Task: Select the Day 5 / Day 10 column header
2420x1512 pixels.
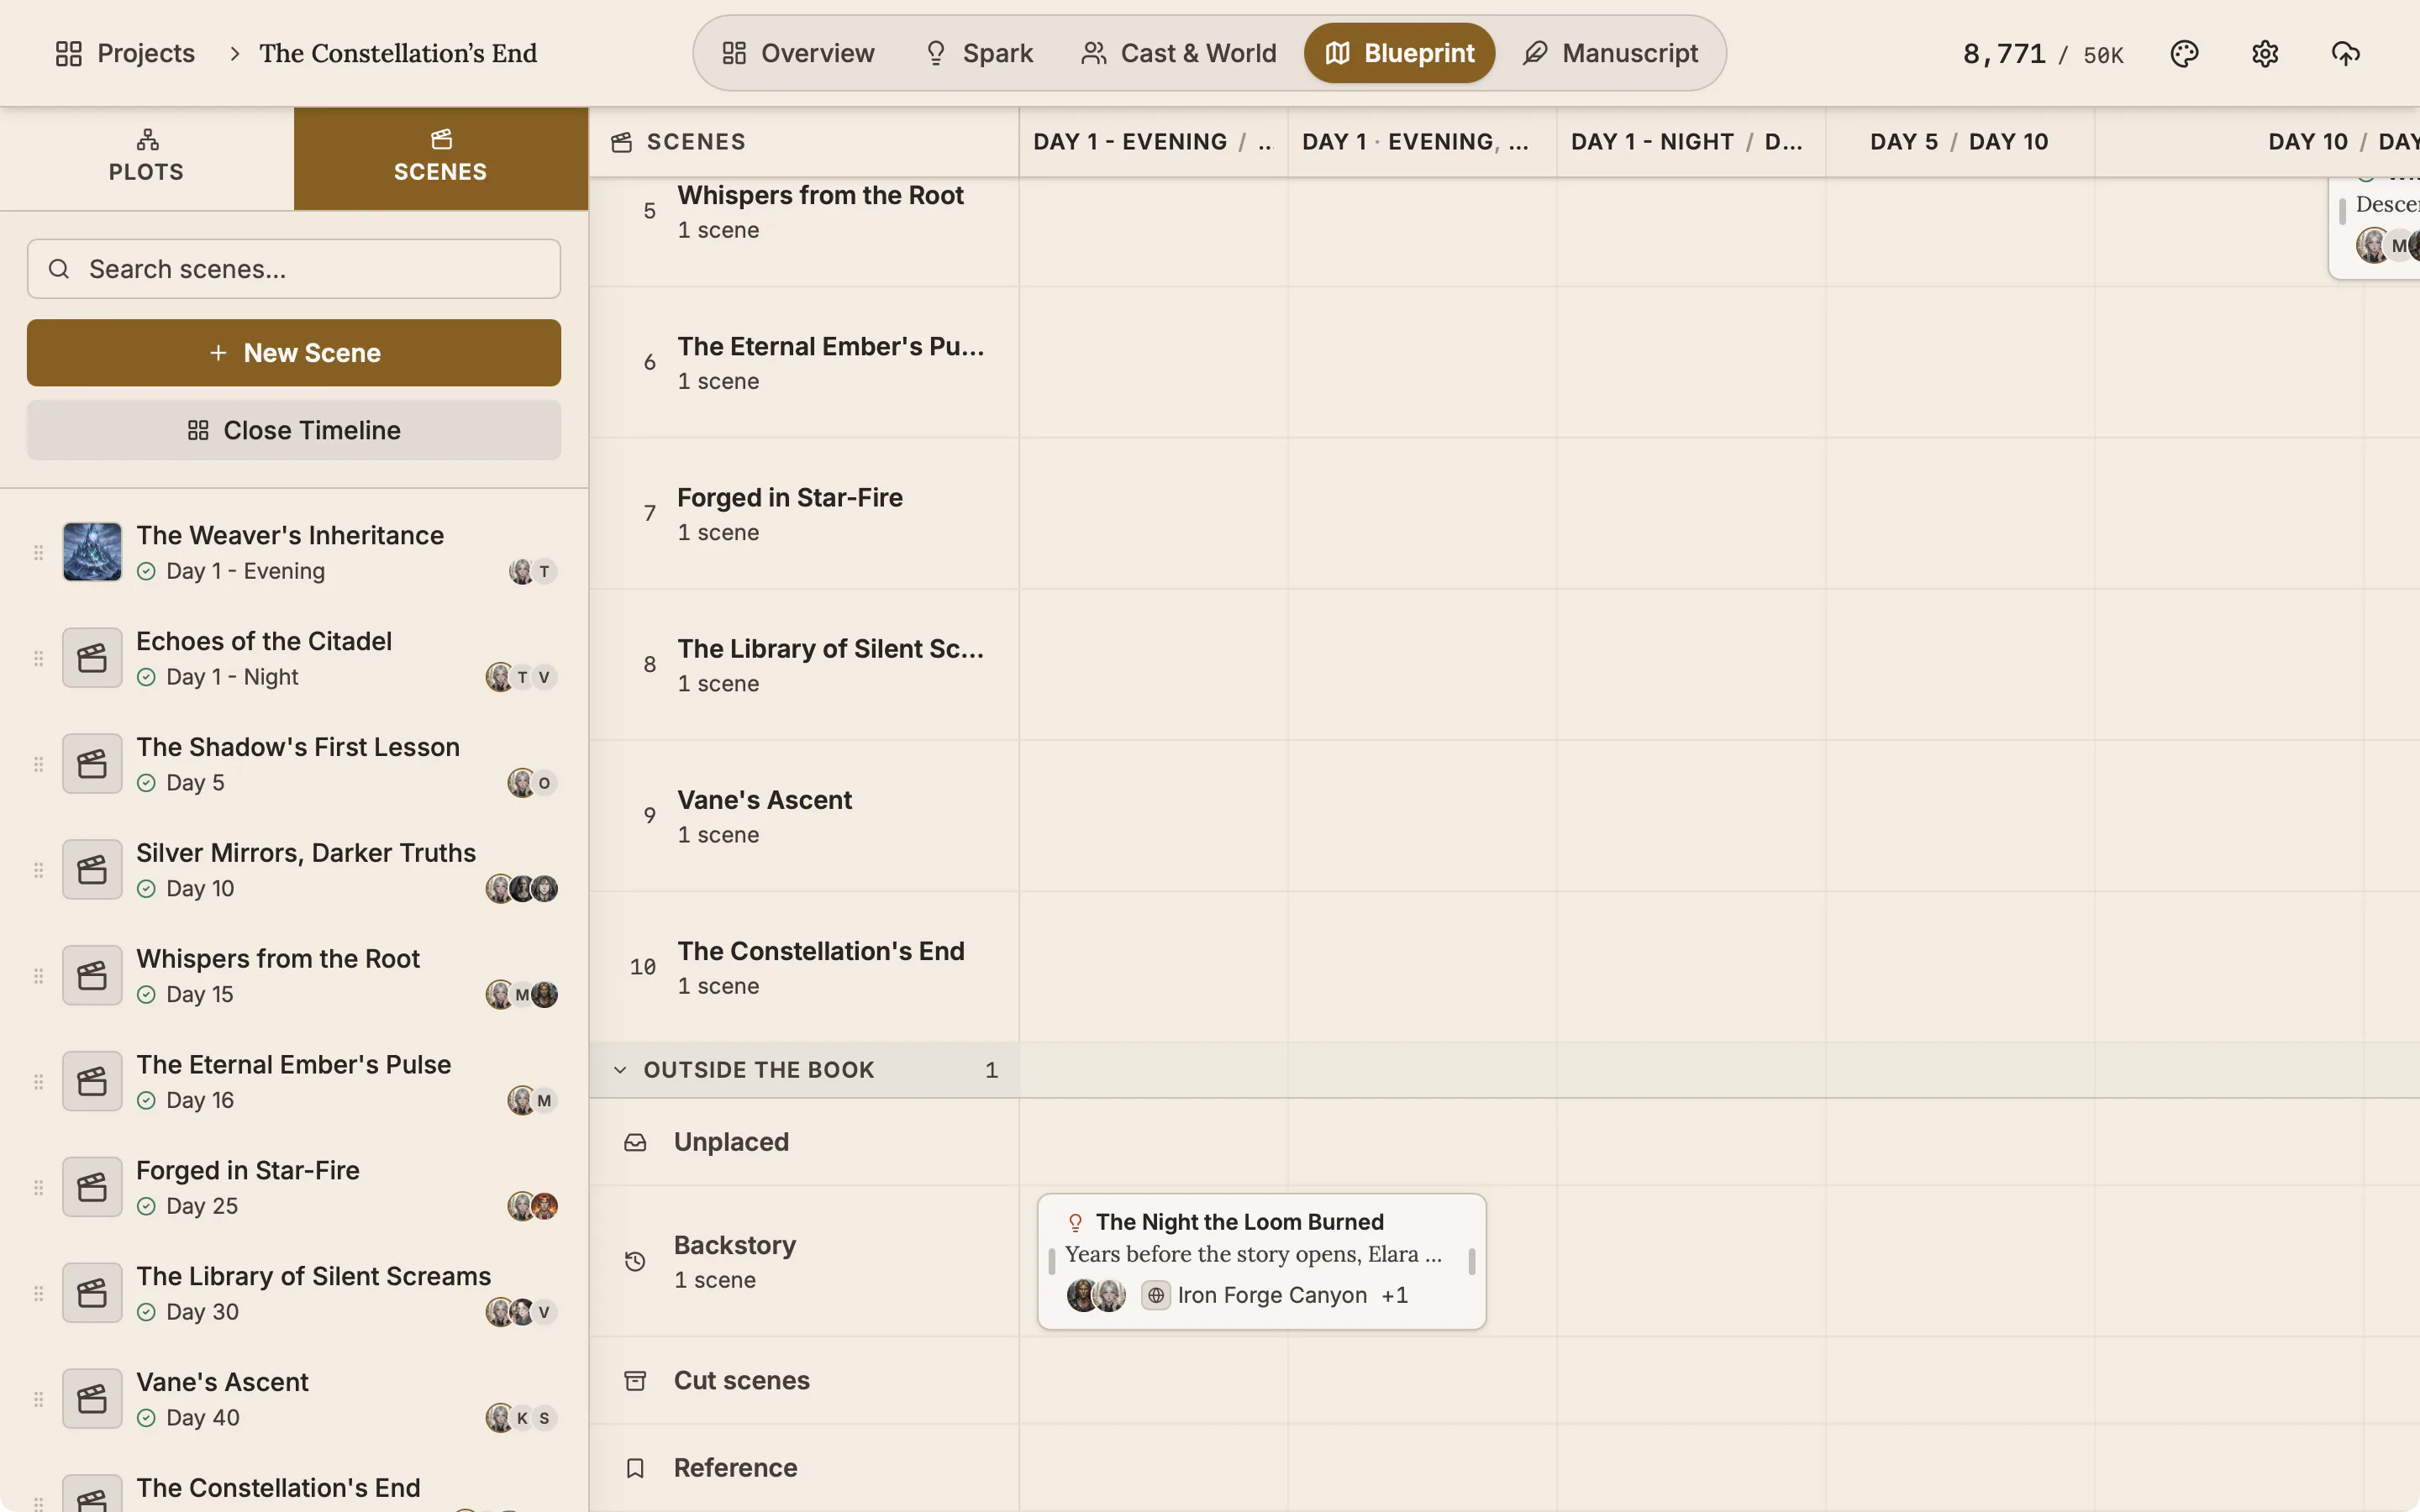Action: pyautogui.click(x=1959, y=142)
